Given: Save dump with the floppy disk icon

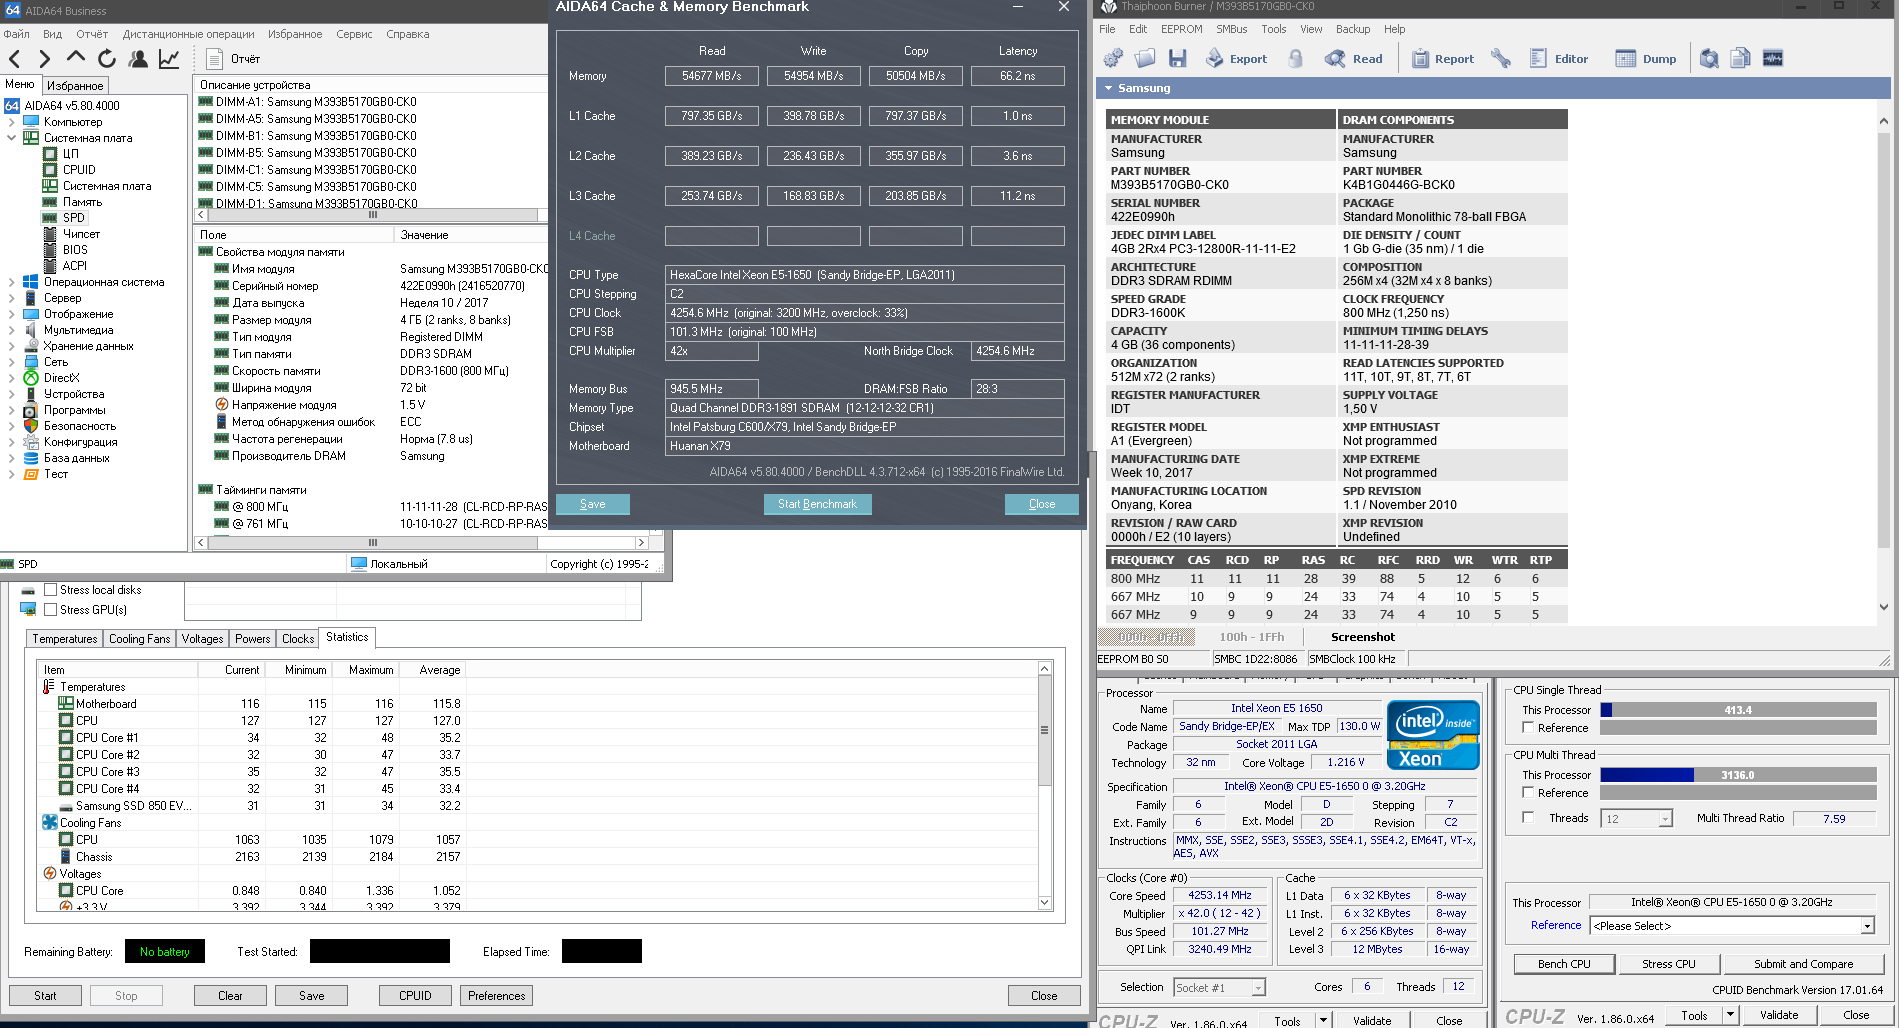Looking at the screenshot, I should (x=1177, y=59).
